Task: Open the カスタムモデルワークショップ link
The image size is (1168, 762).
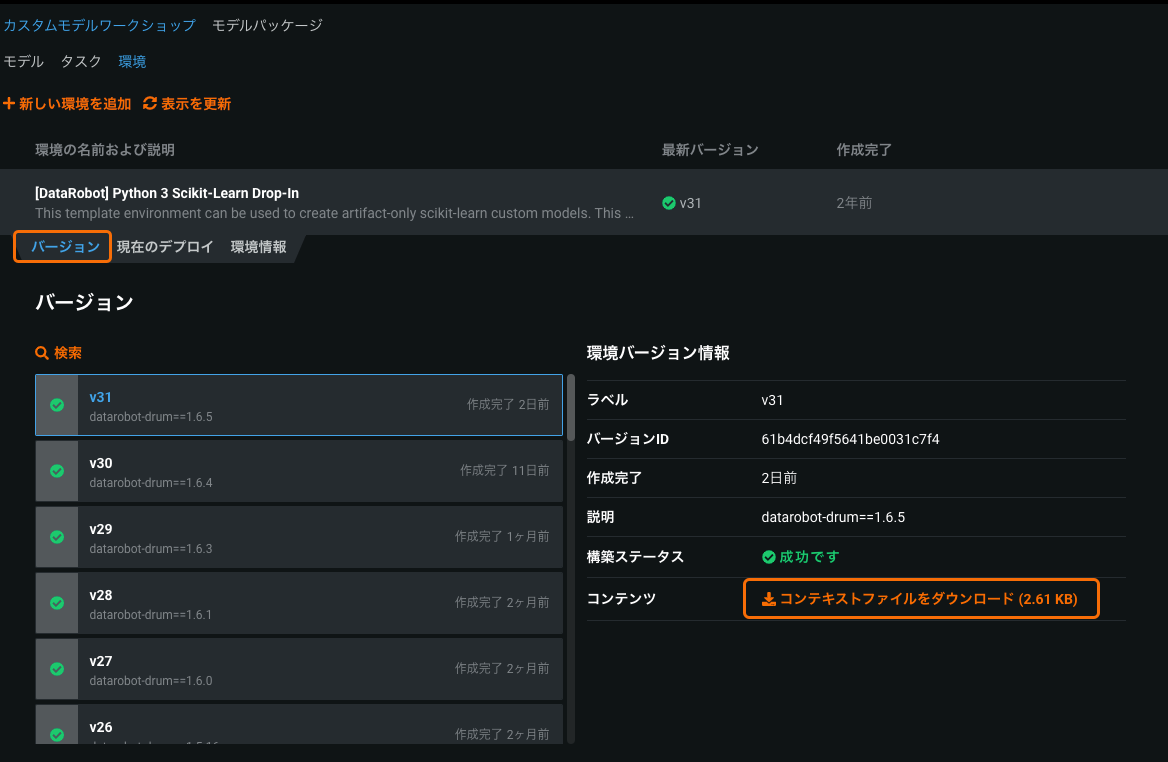Action: [99, 25]
